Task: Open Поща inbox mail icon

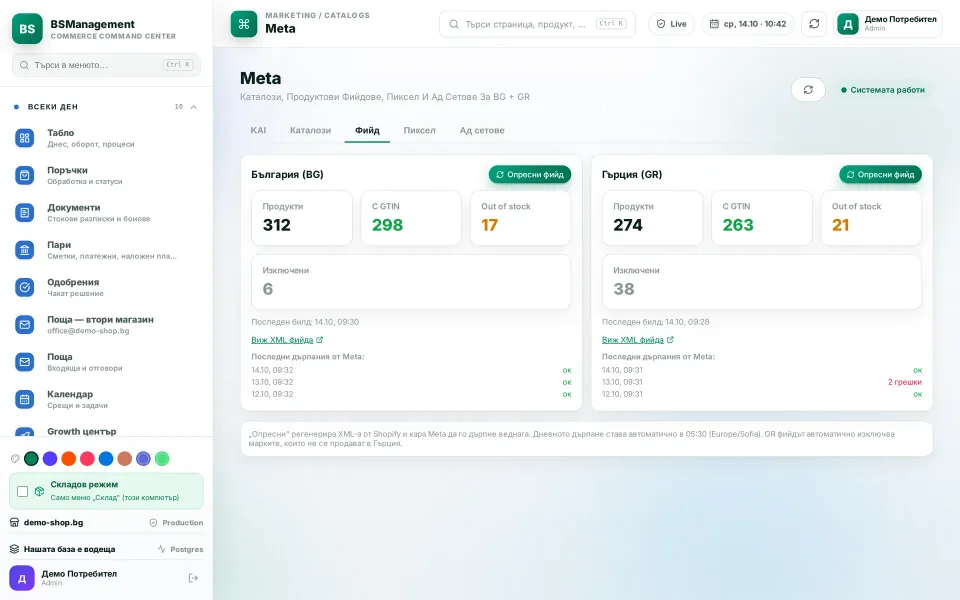Action: click(24, 362)
